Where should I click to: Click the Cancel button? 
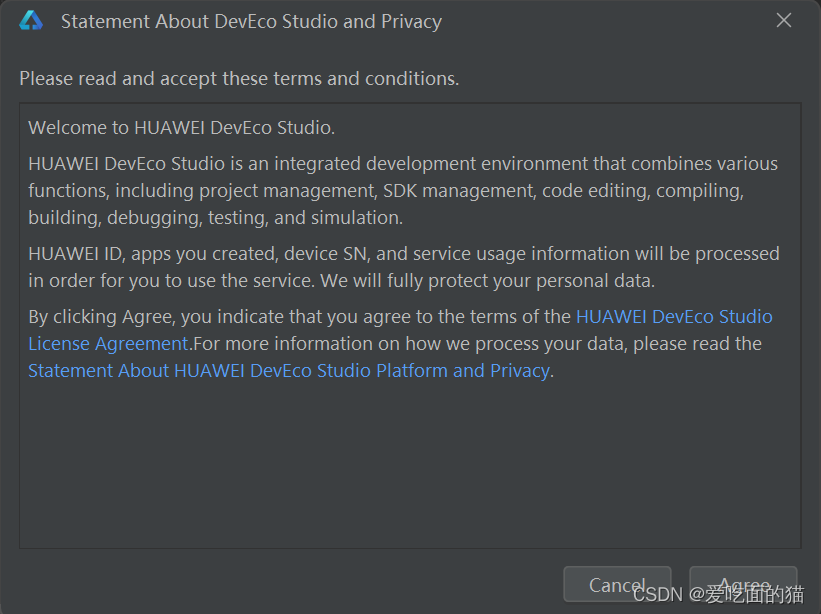point(617,584)
